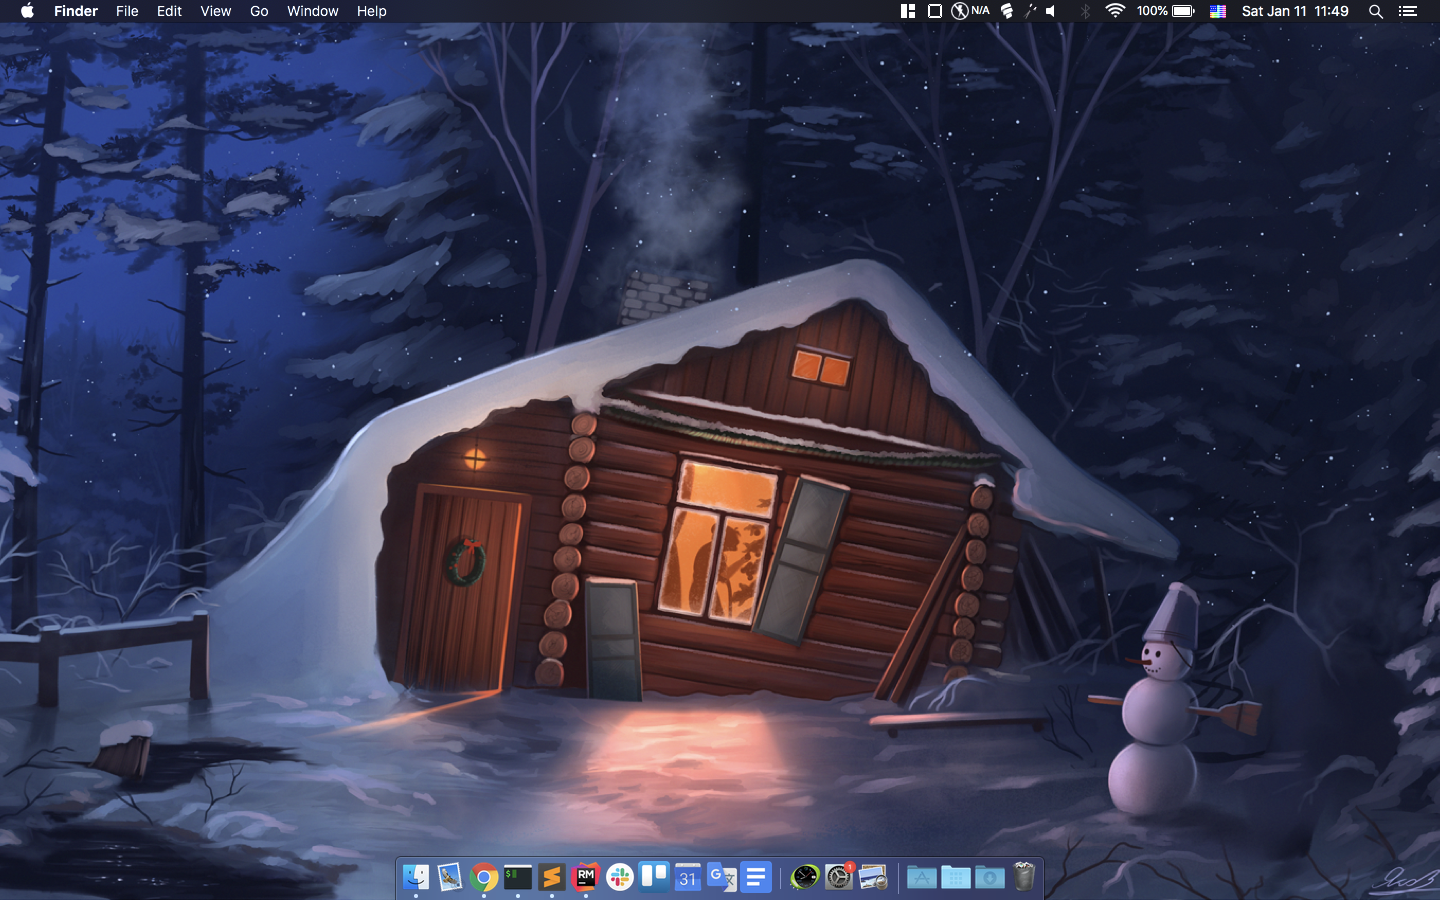Viewport: 1440px width, 900px height.
Task: Open Google Translate from the Dock
Action: 722,877
